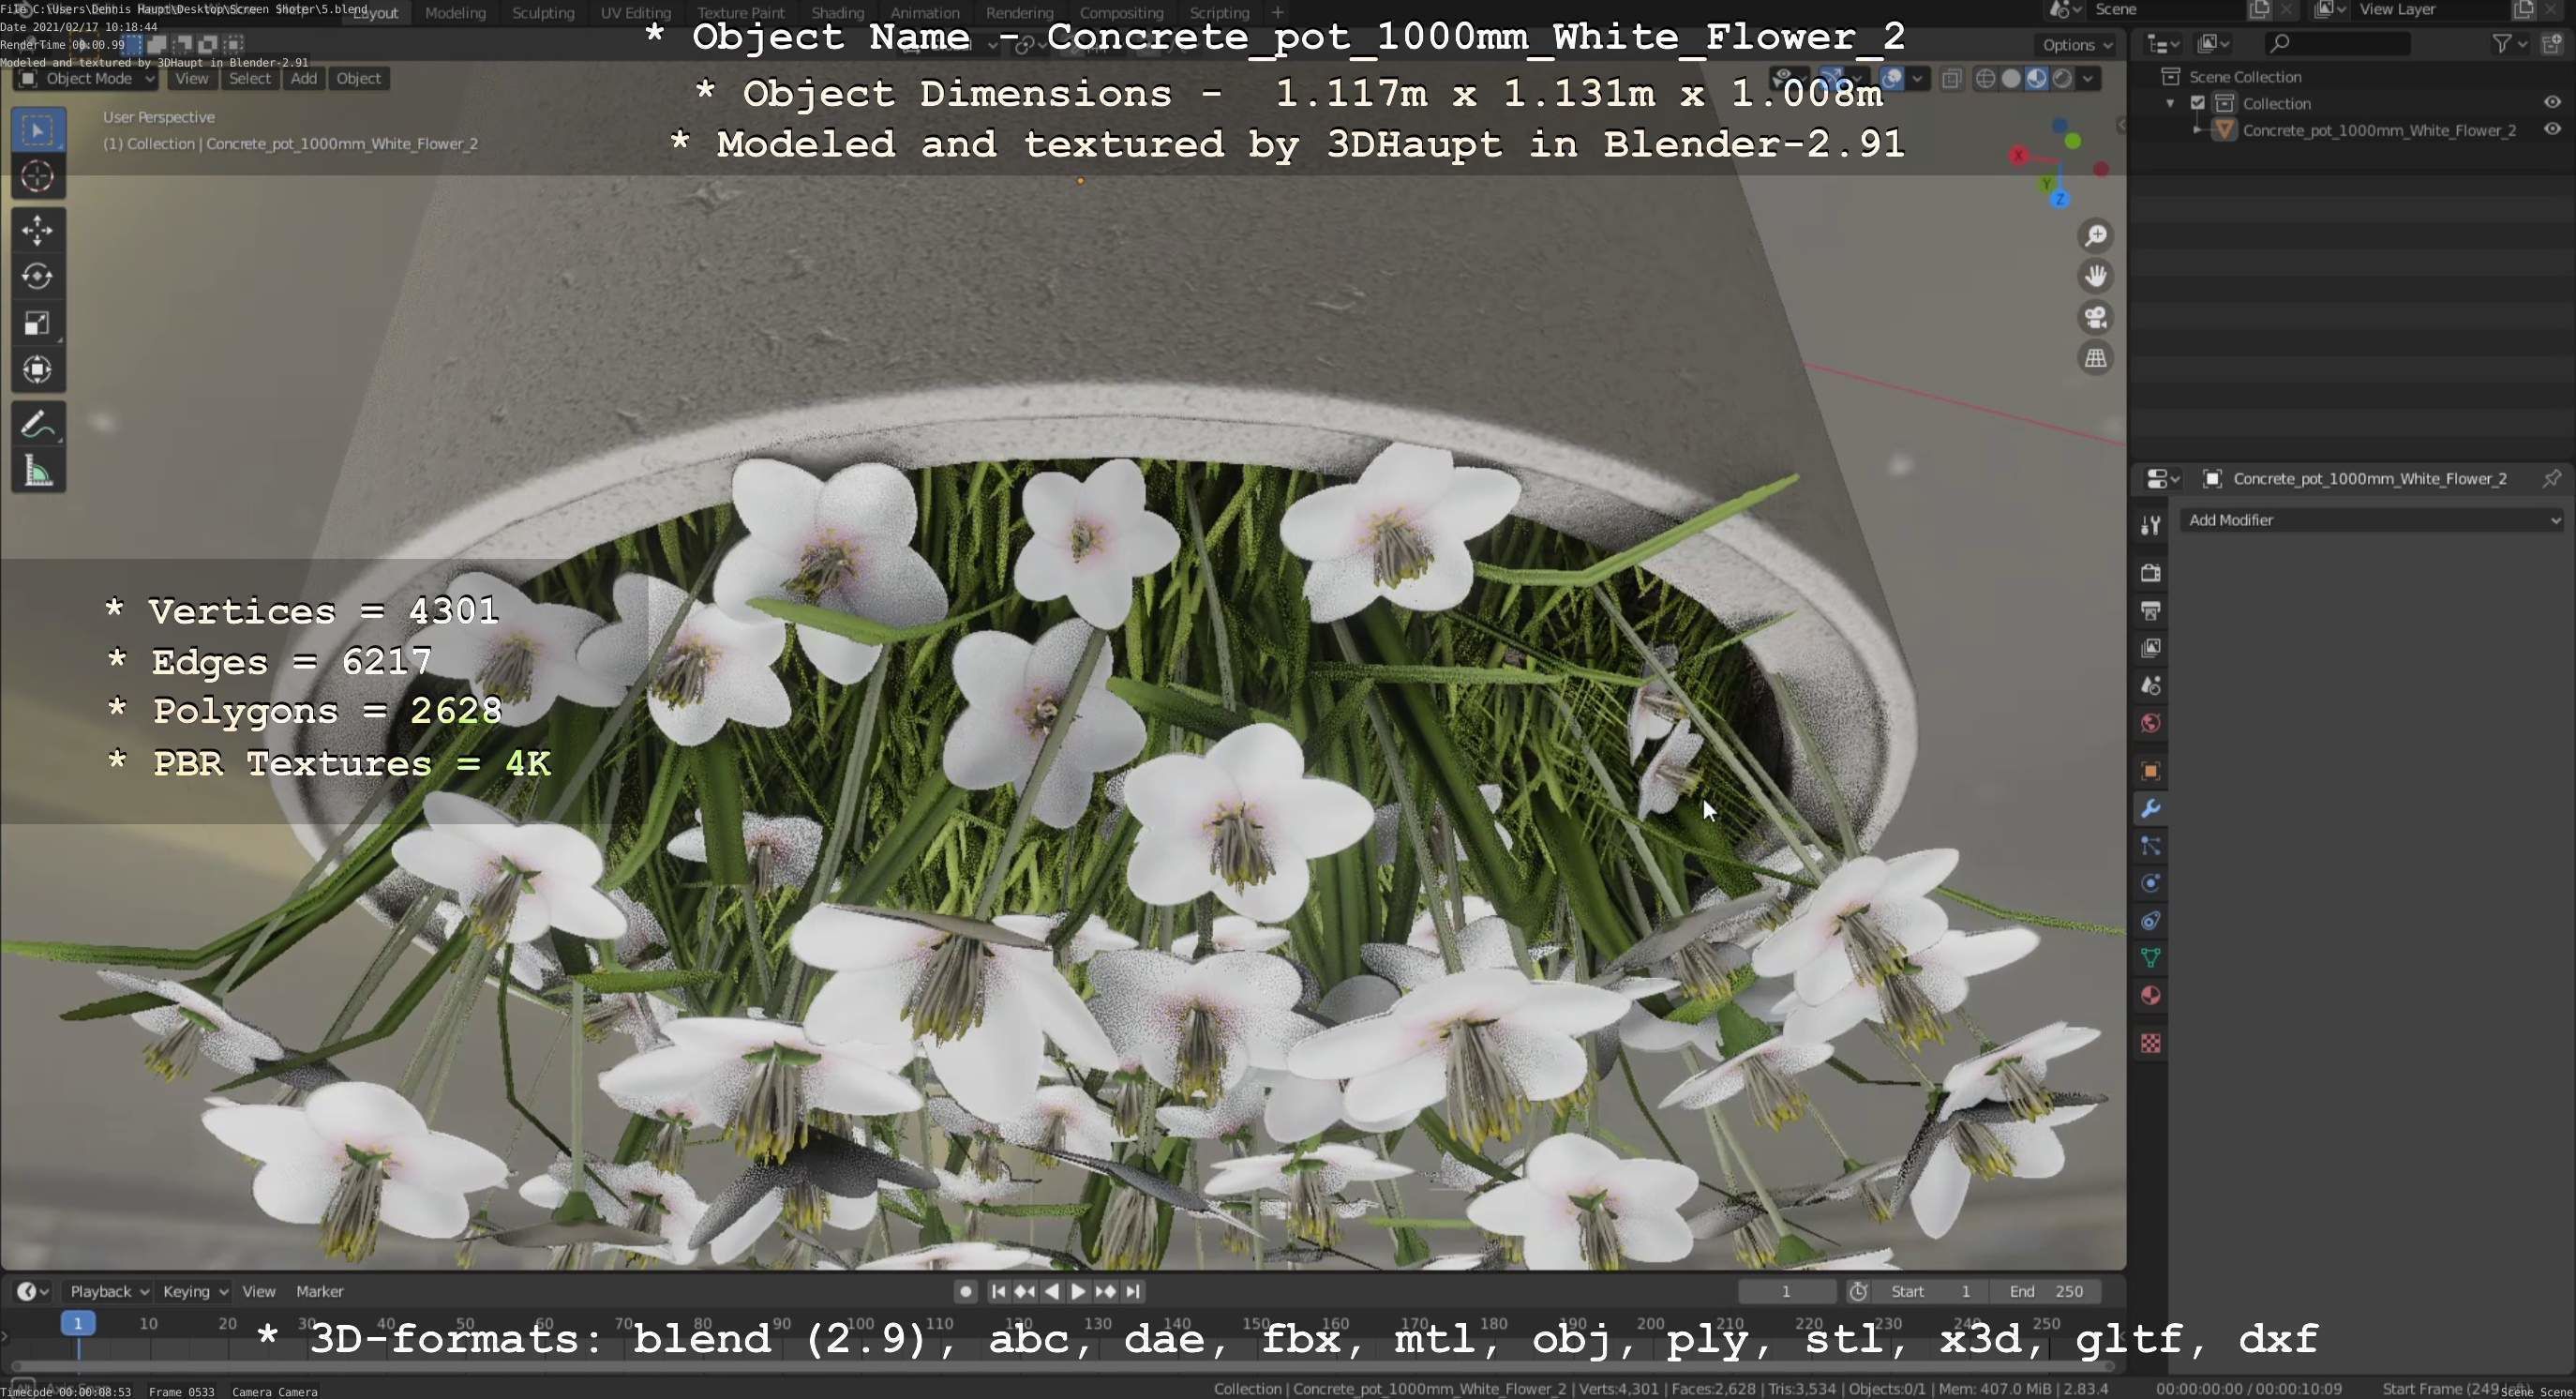Uncheck the Collection exclude checkbox
Screen dimensions: 2576x1399
pos(2198,103)
